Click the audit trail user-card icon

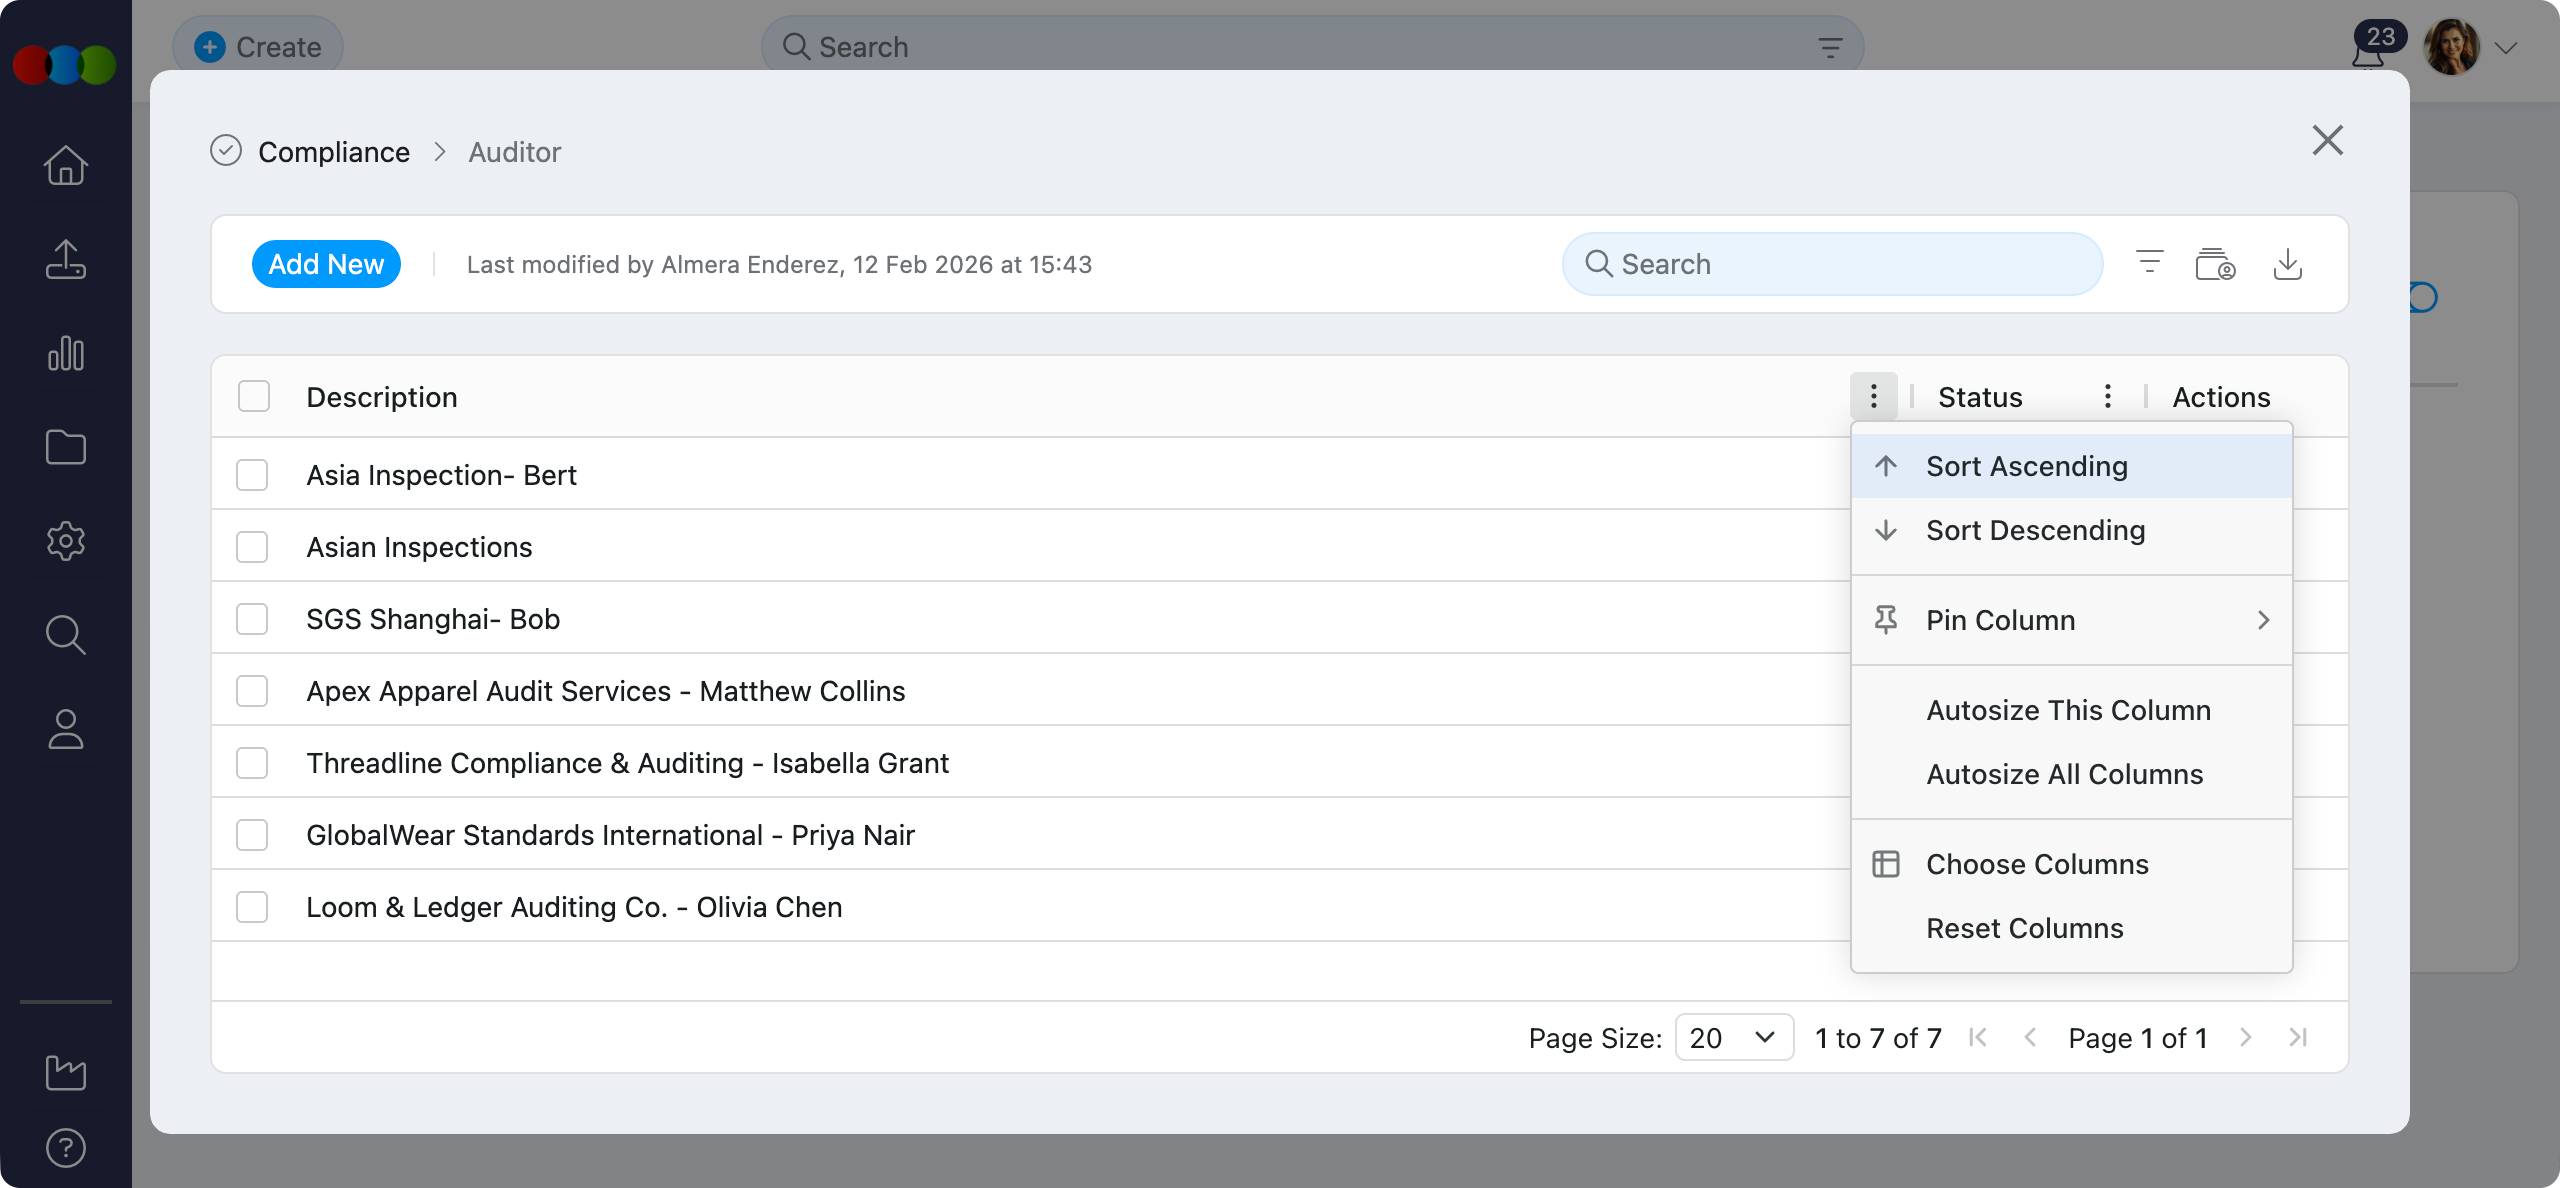tap(2215, 263)
